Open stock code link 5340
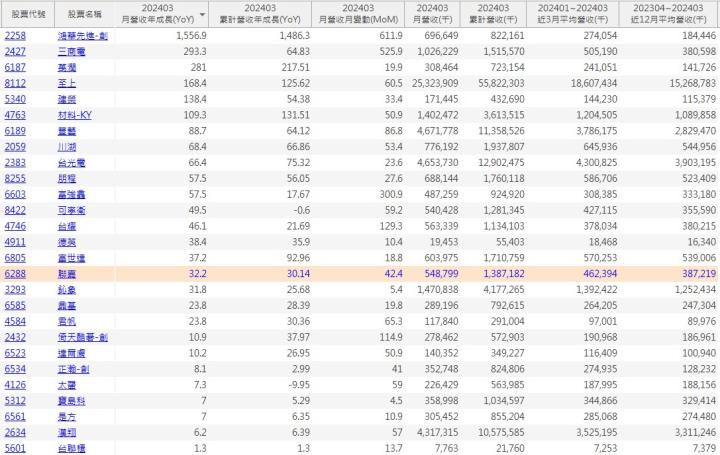 click(x=15, y=99)
